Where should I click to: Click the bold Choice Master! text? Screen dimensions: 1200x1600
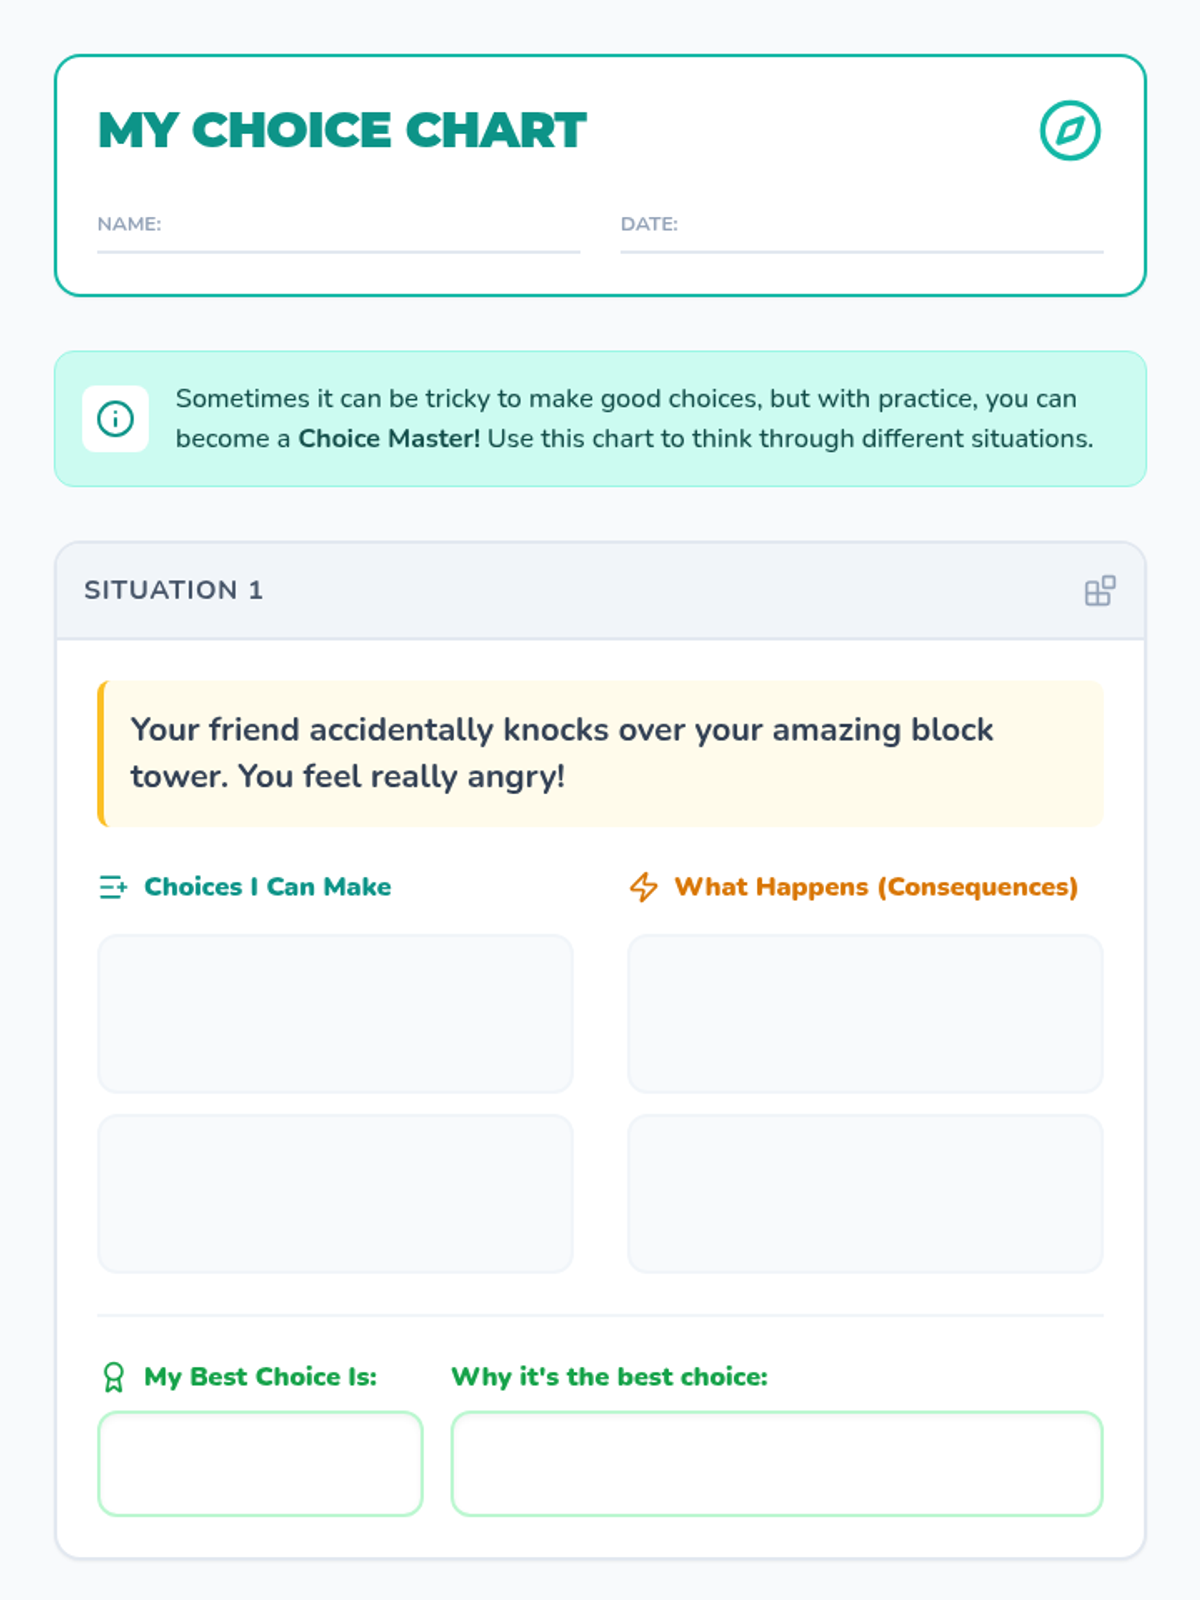click(389, 439)
